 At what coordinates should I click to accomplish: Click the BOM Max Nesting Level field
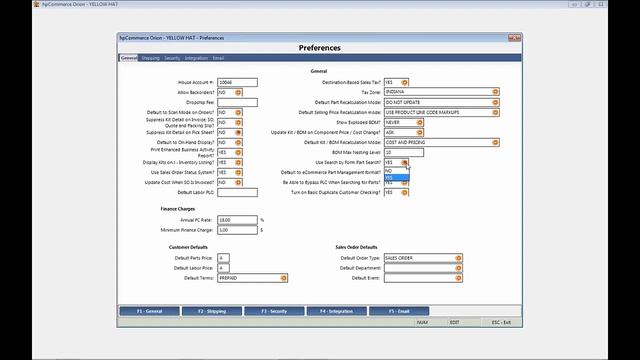(x=404, y=153)
